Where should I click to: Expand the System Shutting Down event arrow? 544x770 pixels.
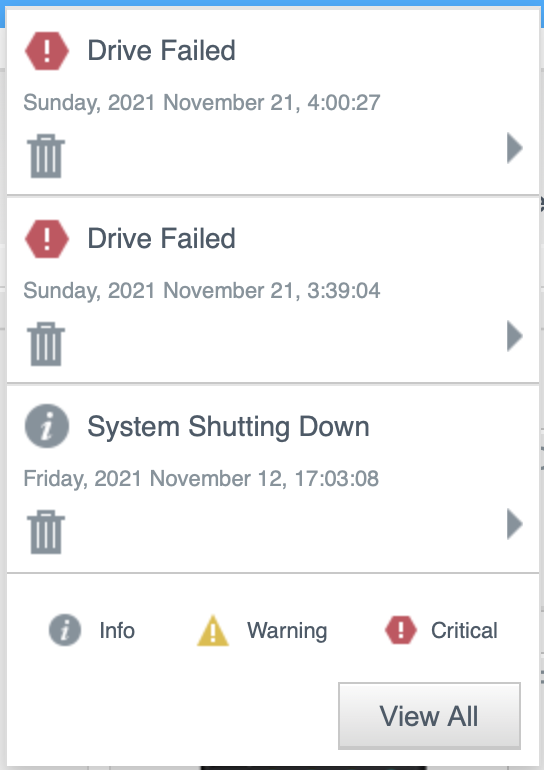515,524
